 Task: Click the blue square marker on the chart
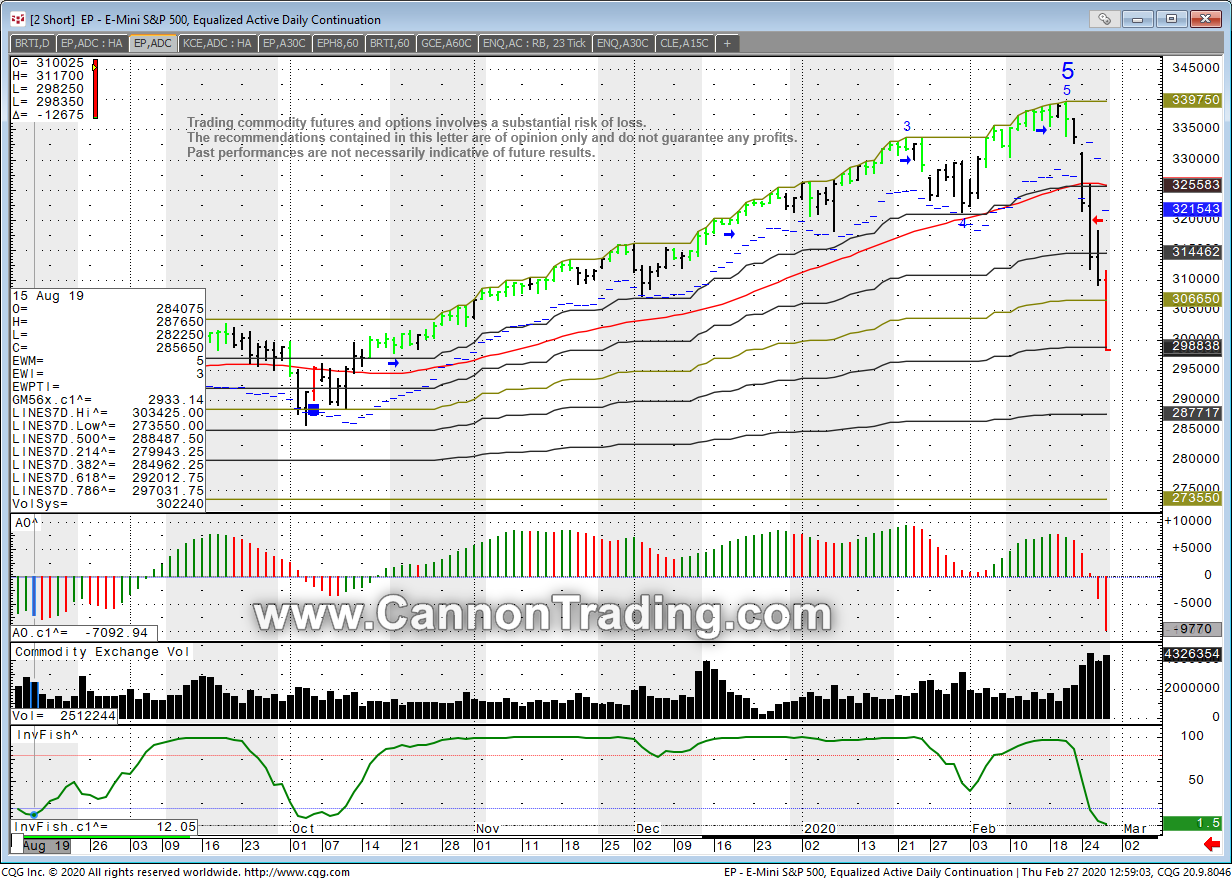click(313, 409)
